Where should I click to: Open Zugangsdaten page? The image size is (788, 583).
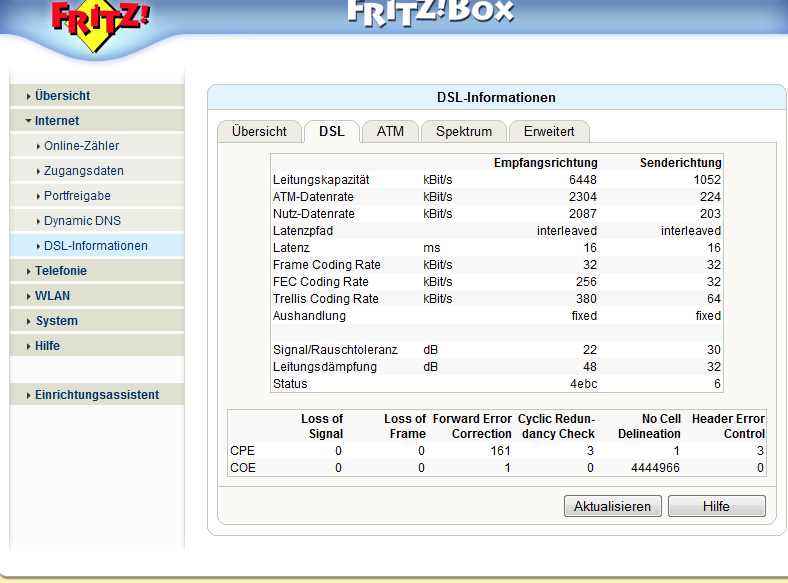tap(97, 171)
